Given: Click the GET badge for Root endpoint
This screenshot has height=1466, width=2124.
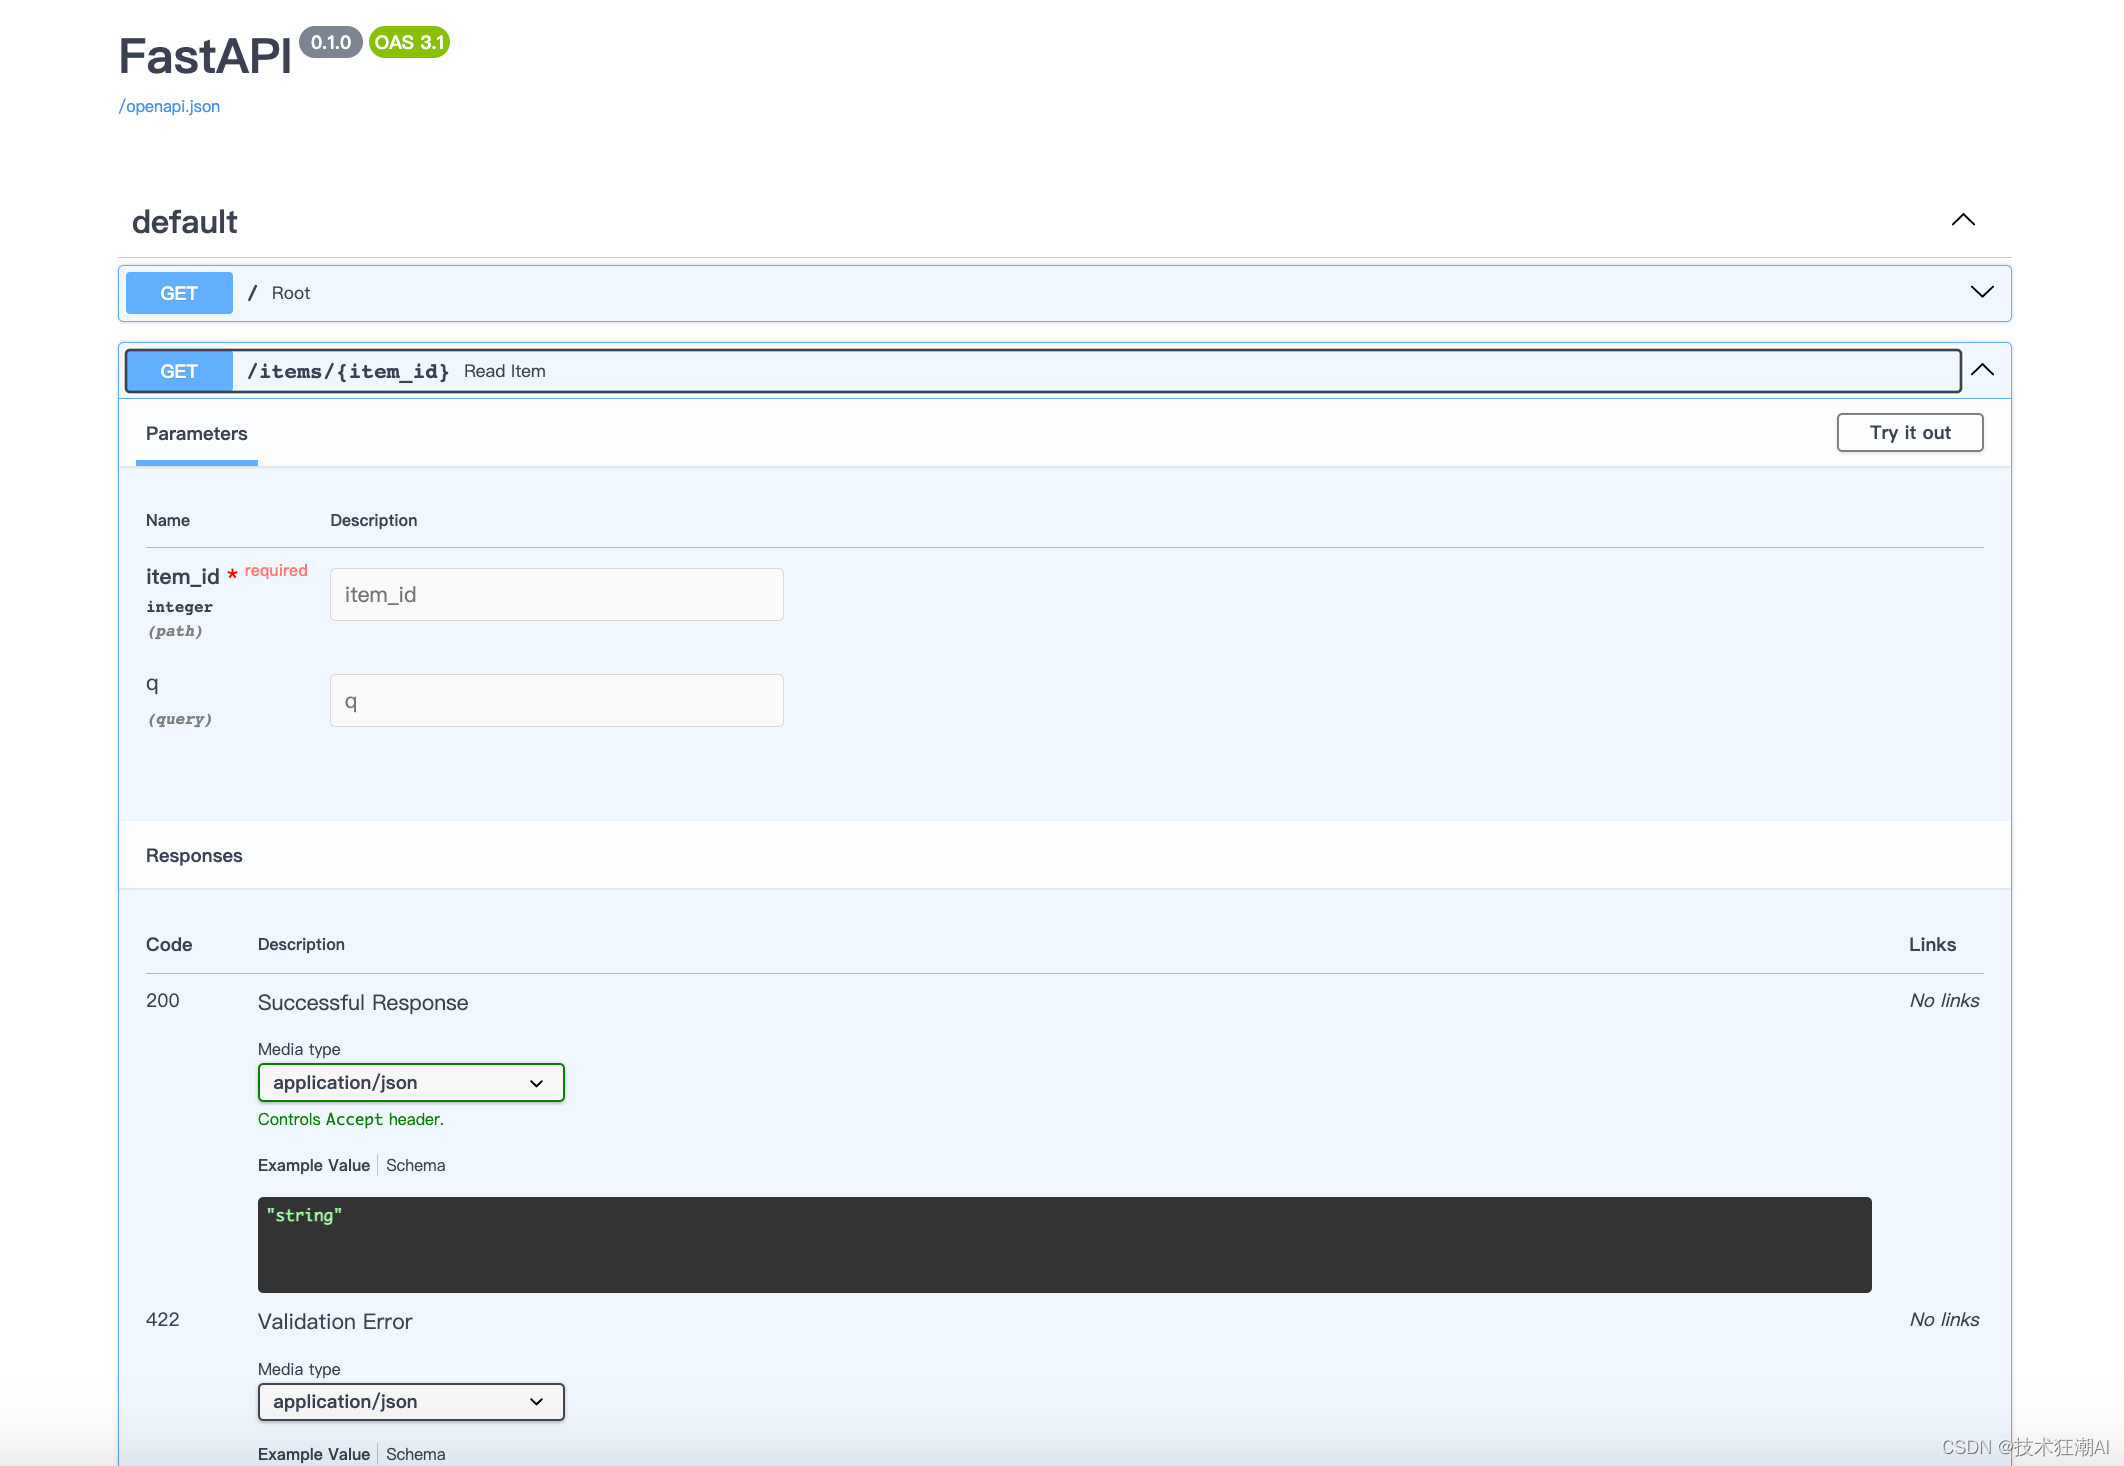Looking at the screenshot, I should [179, 293].
